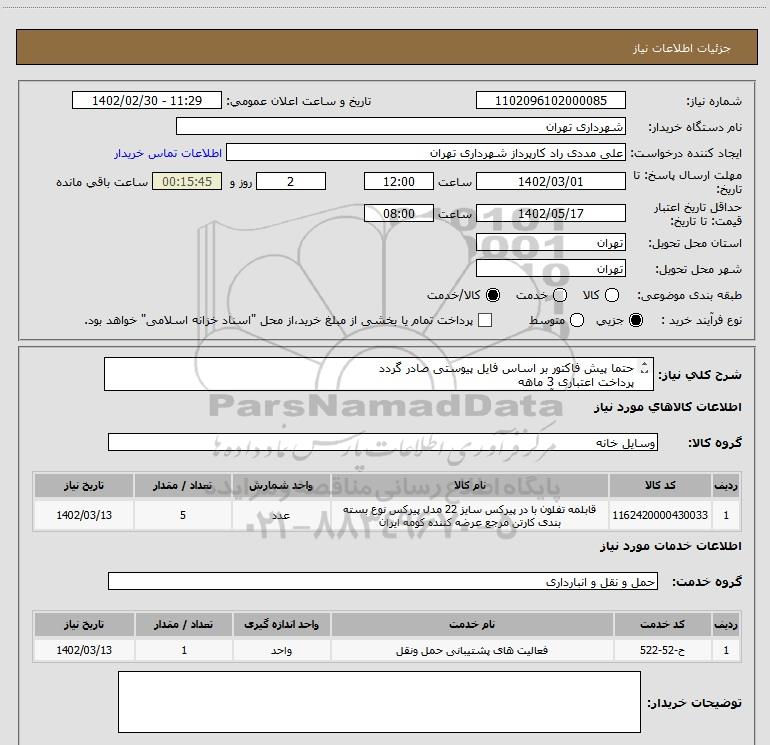Click the response deadline date 1402/03/01
The width and height of the screenshot is (770, 745).
[x=551, y=182]
